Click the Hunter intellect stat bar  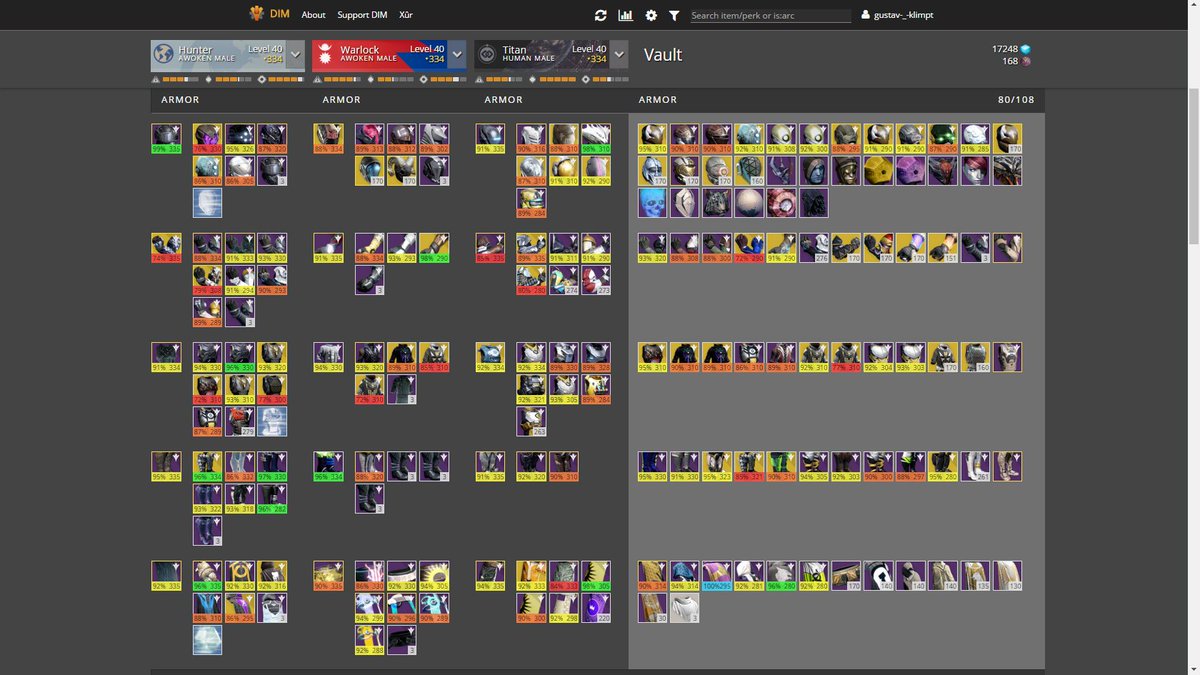click(176, 79)
